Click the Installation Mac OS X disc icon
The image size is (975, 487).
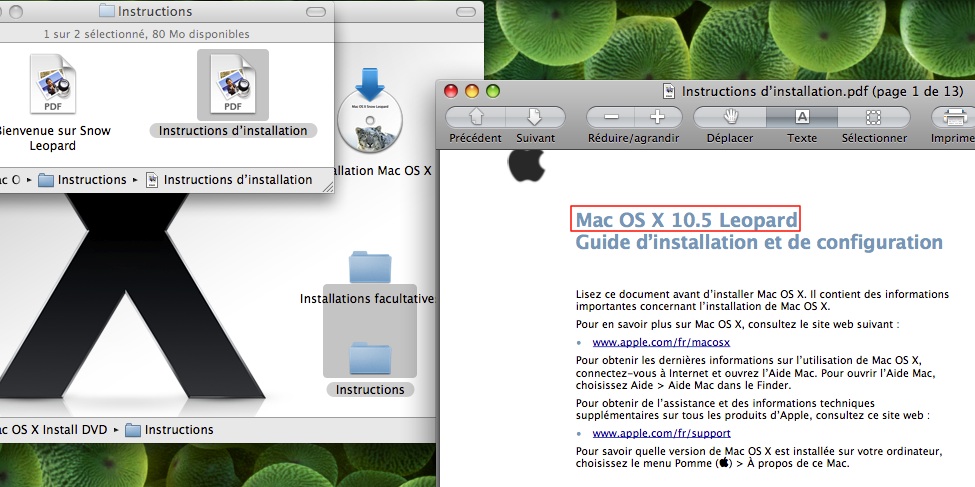(370, 109)
